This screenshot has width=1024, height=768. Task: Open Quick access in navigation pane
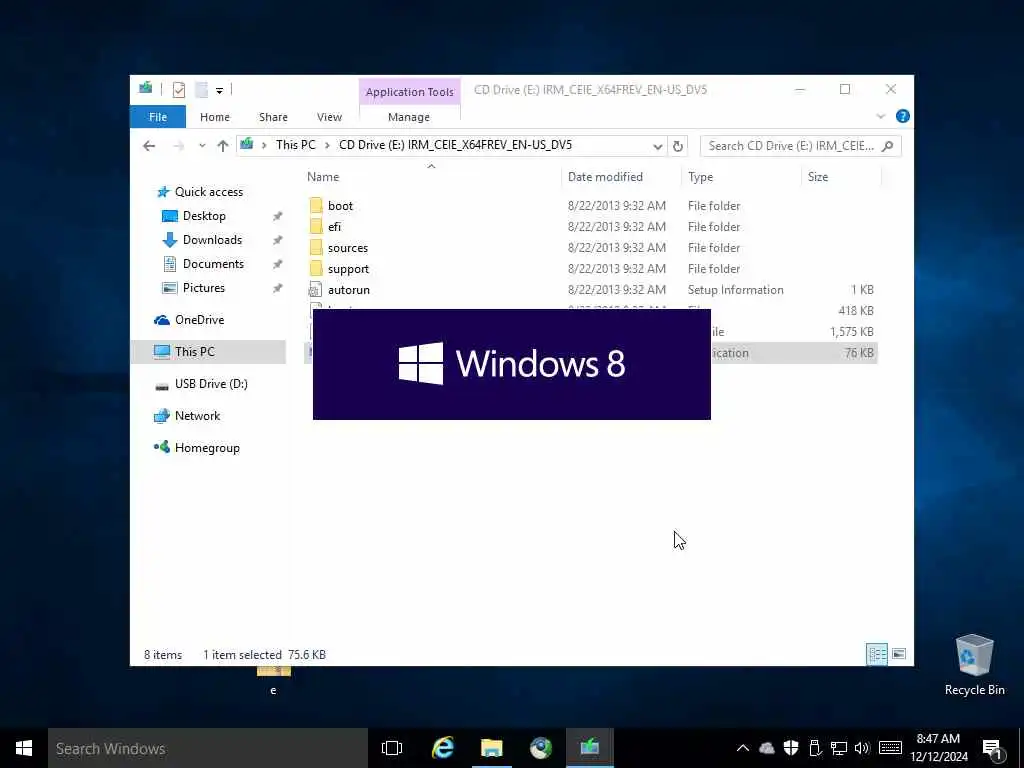[x=209, y=191]
